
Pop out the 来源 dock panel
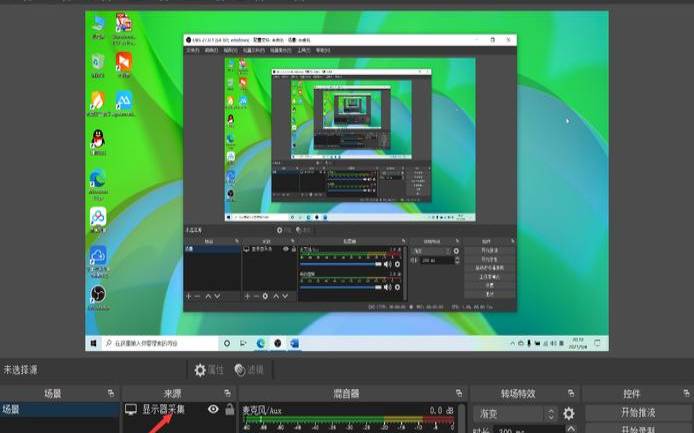227,393
